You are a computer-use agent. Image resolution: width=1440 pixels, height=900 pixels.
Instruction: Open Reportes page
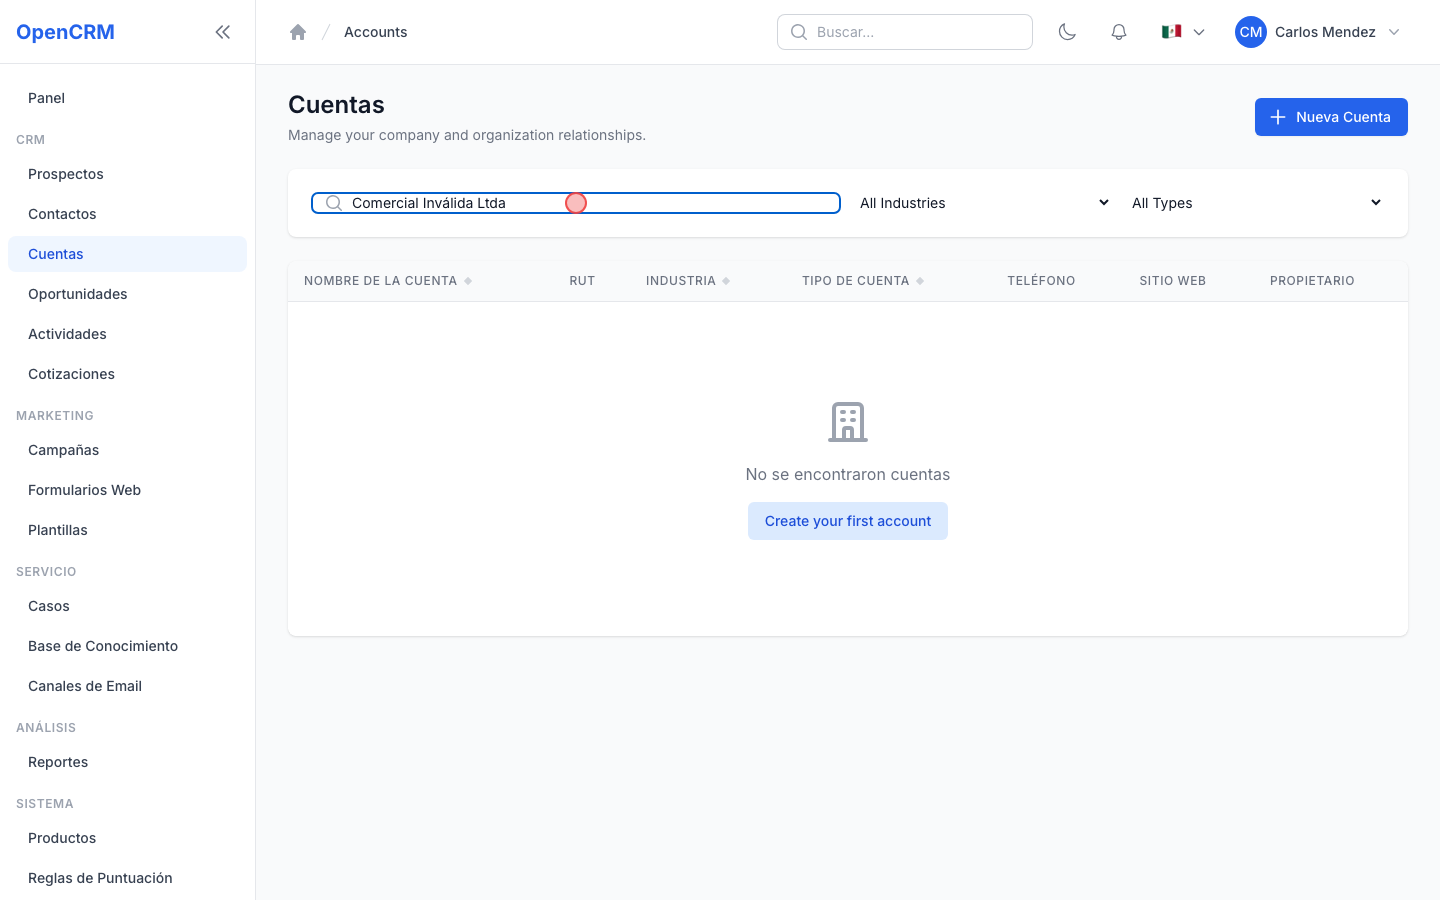coord(127,762)
